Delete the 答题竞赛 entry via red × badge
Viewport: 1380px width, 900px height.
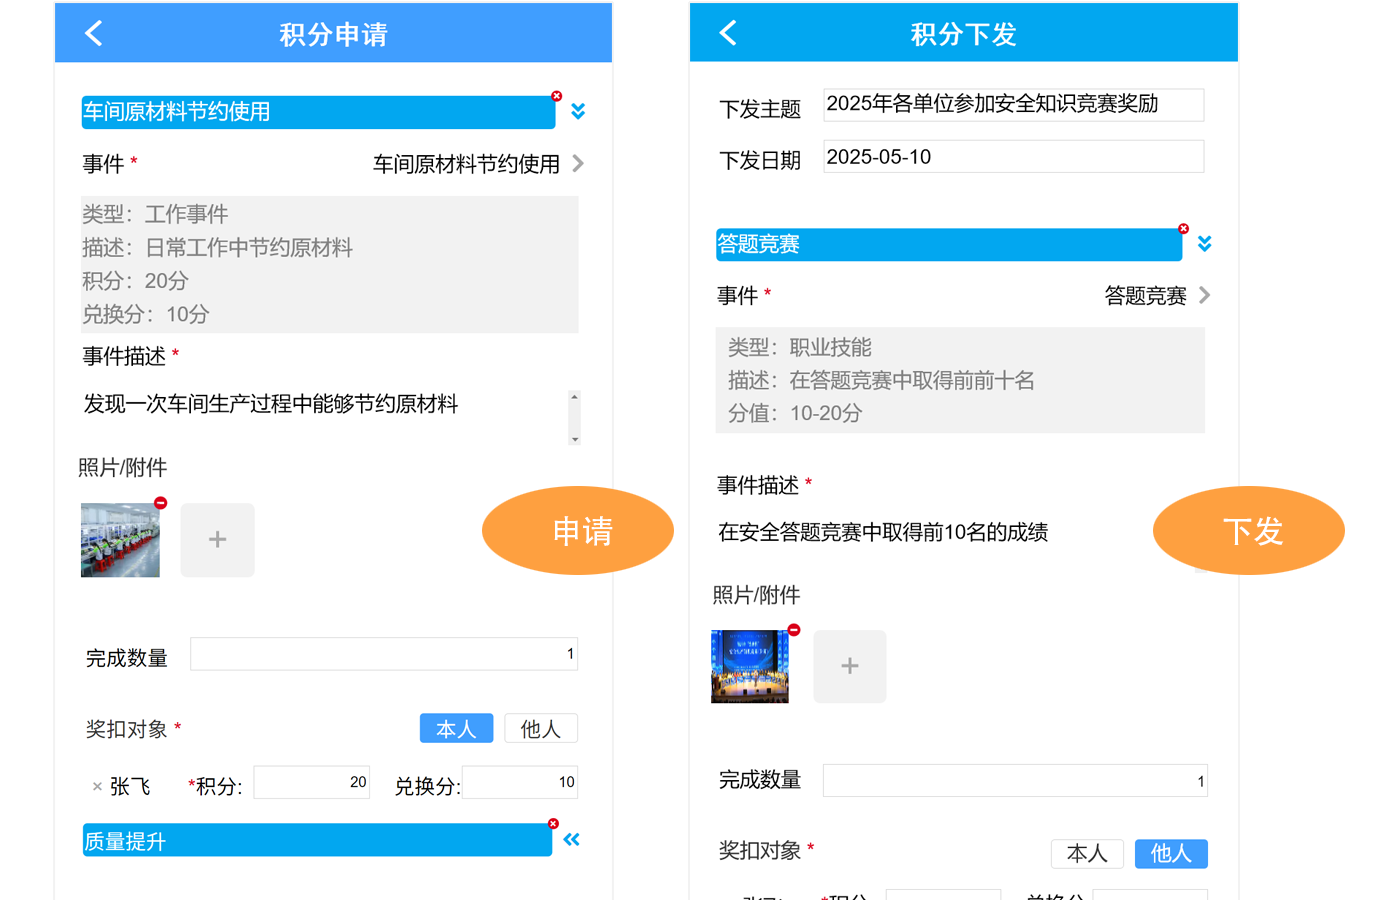[1184, 228]
